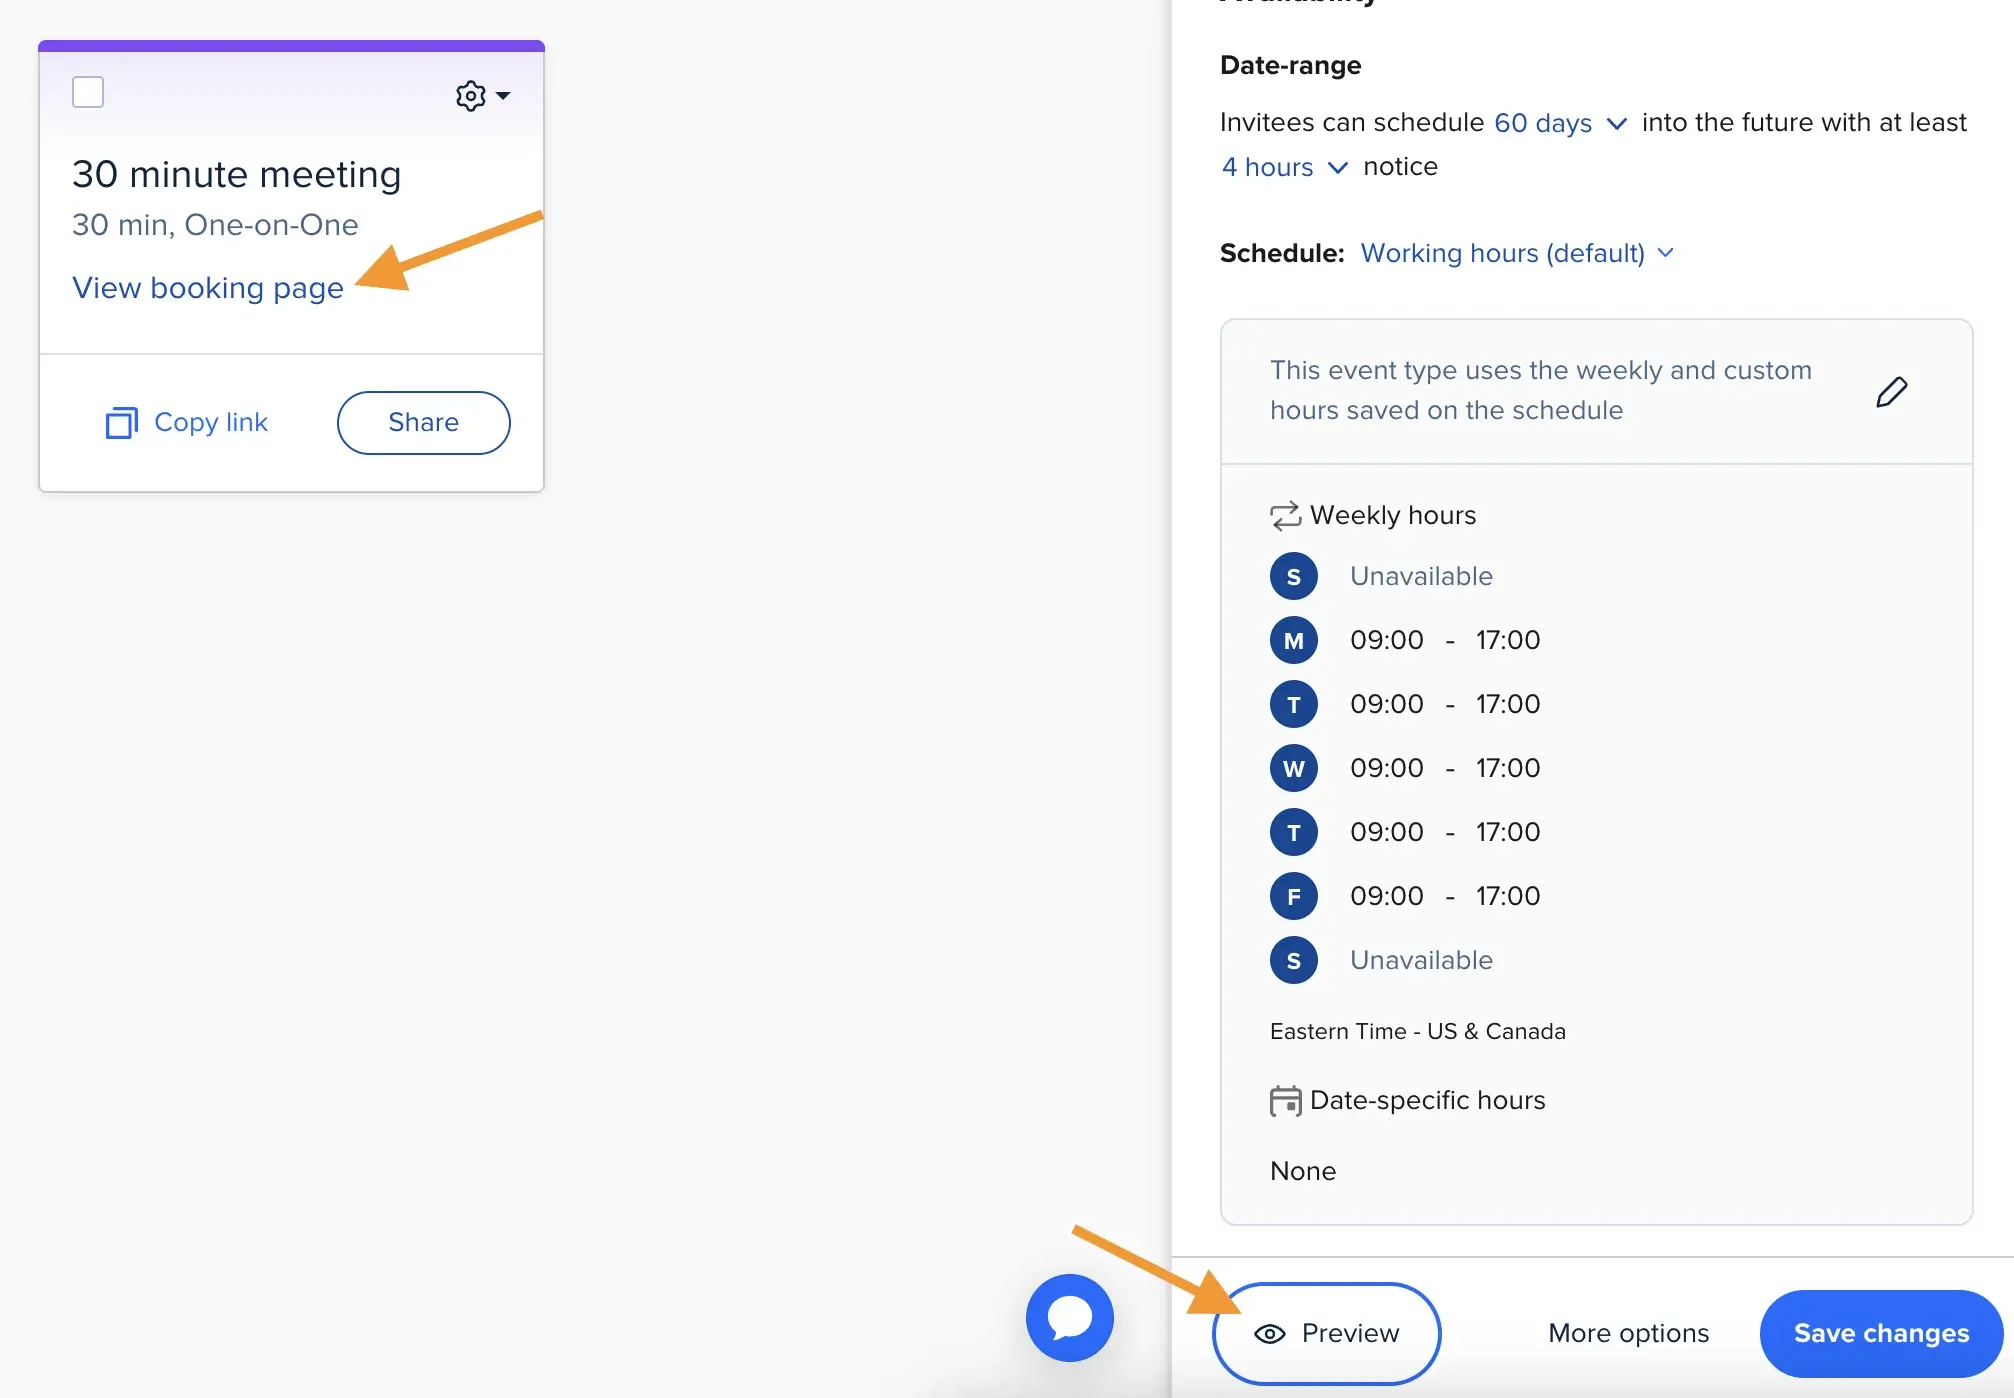The height and width of the screenshot is (1398, 2014).
Task: Click the Monday day circle icon
Action: [x=1293, y=640]
